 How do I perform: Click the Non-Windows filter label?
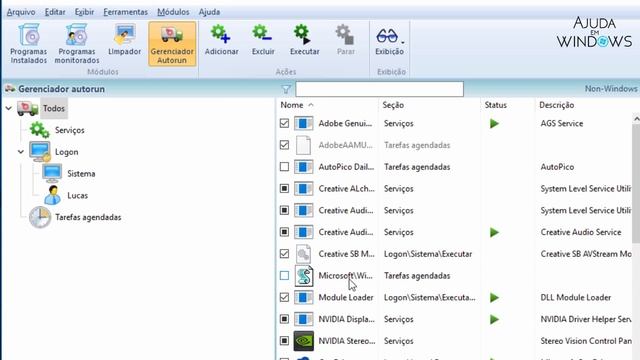(x=611, y=89)
